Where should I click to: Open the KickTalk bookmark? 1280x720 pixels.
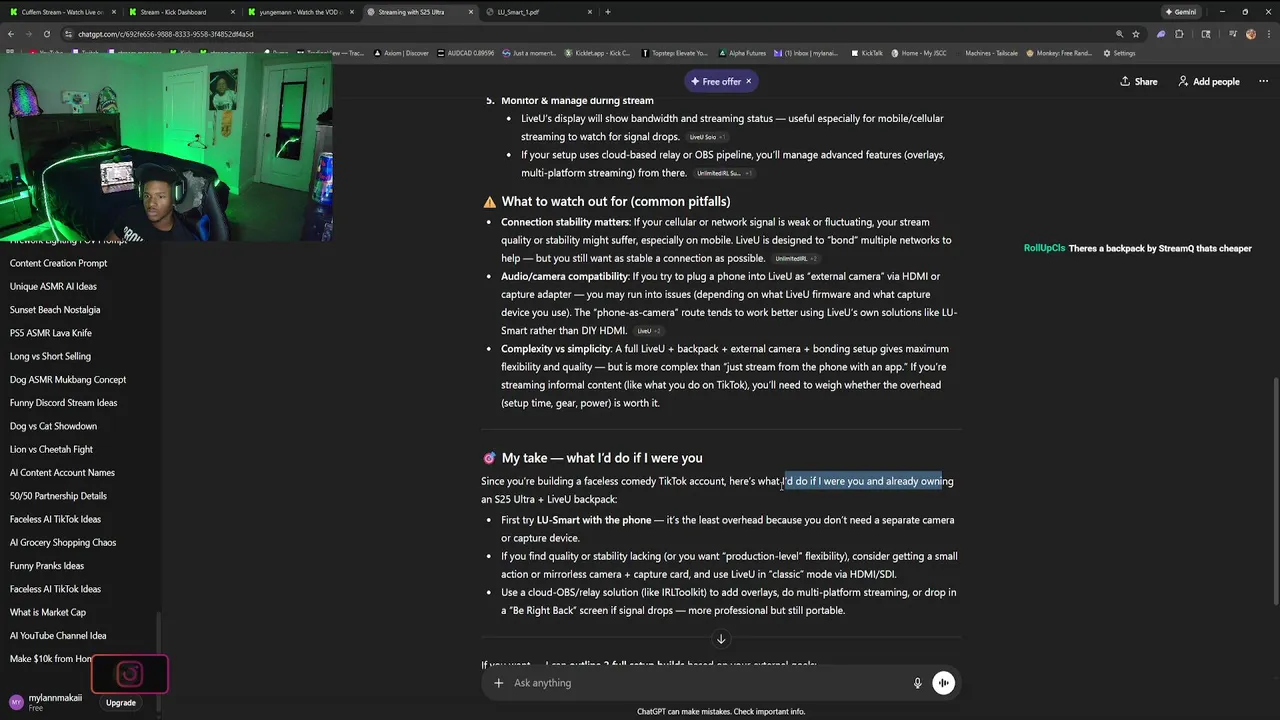pos(867,53)
